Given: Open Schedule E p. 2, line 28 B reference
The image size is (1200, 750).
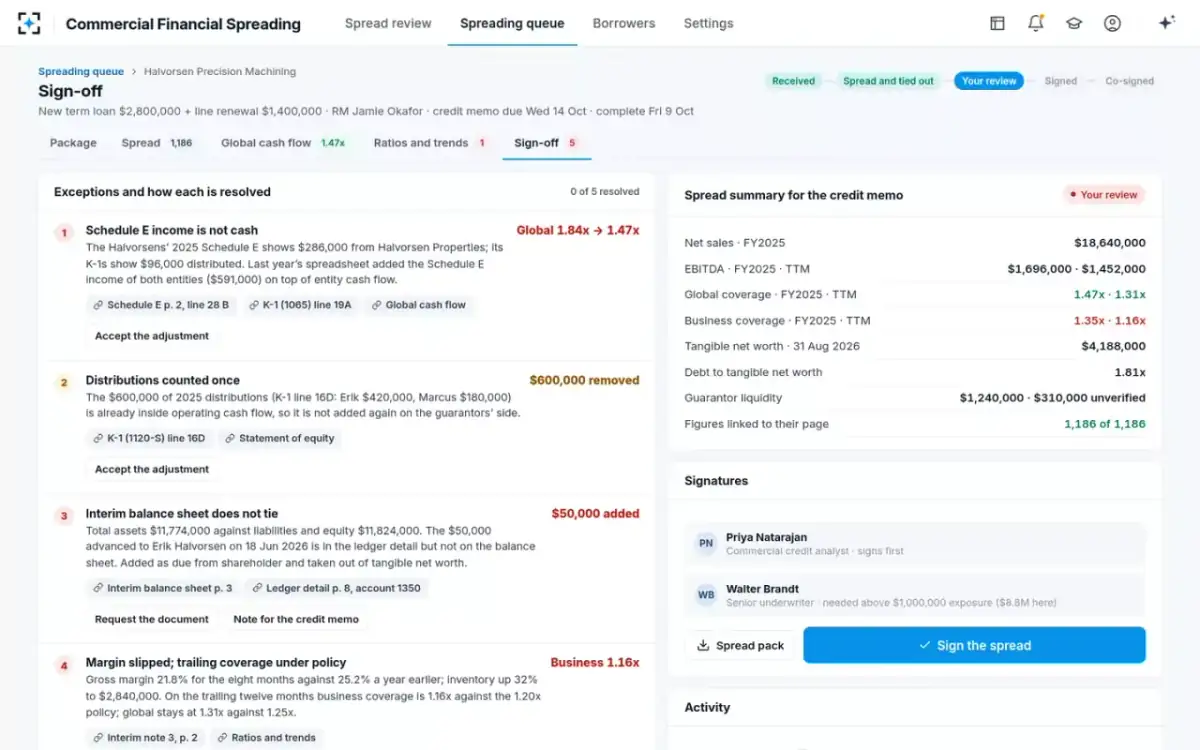Looking at the screenshot, I should (x=161, y=305).
